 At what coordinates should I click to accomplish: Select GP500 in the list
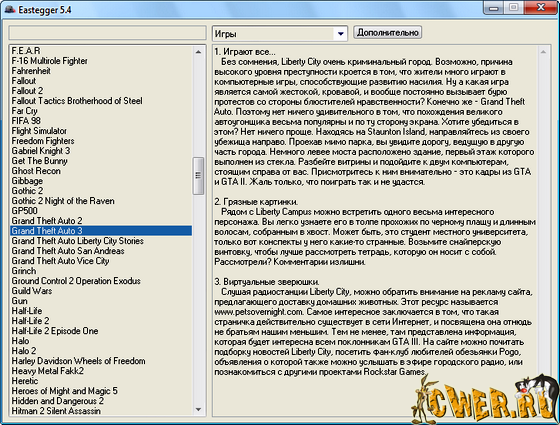(x=101, y=211)
